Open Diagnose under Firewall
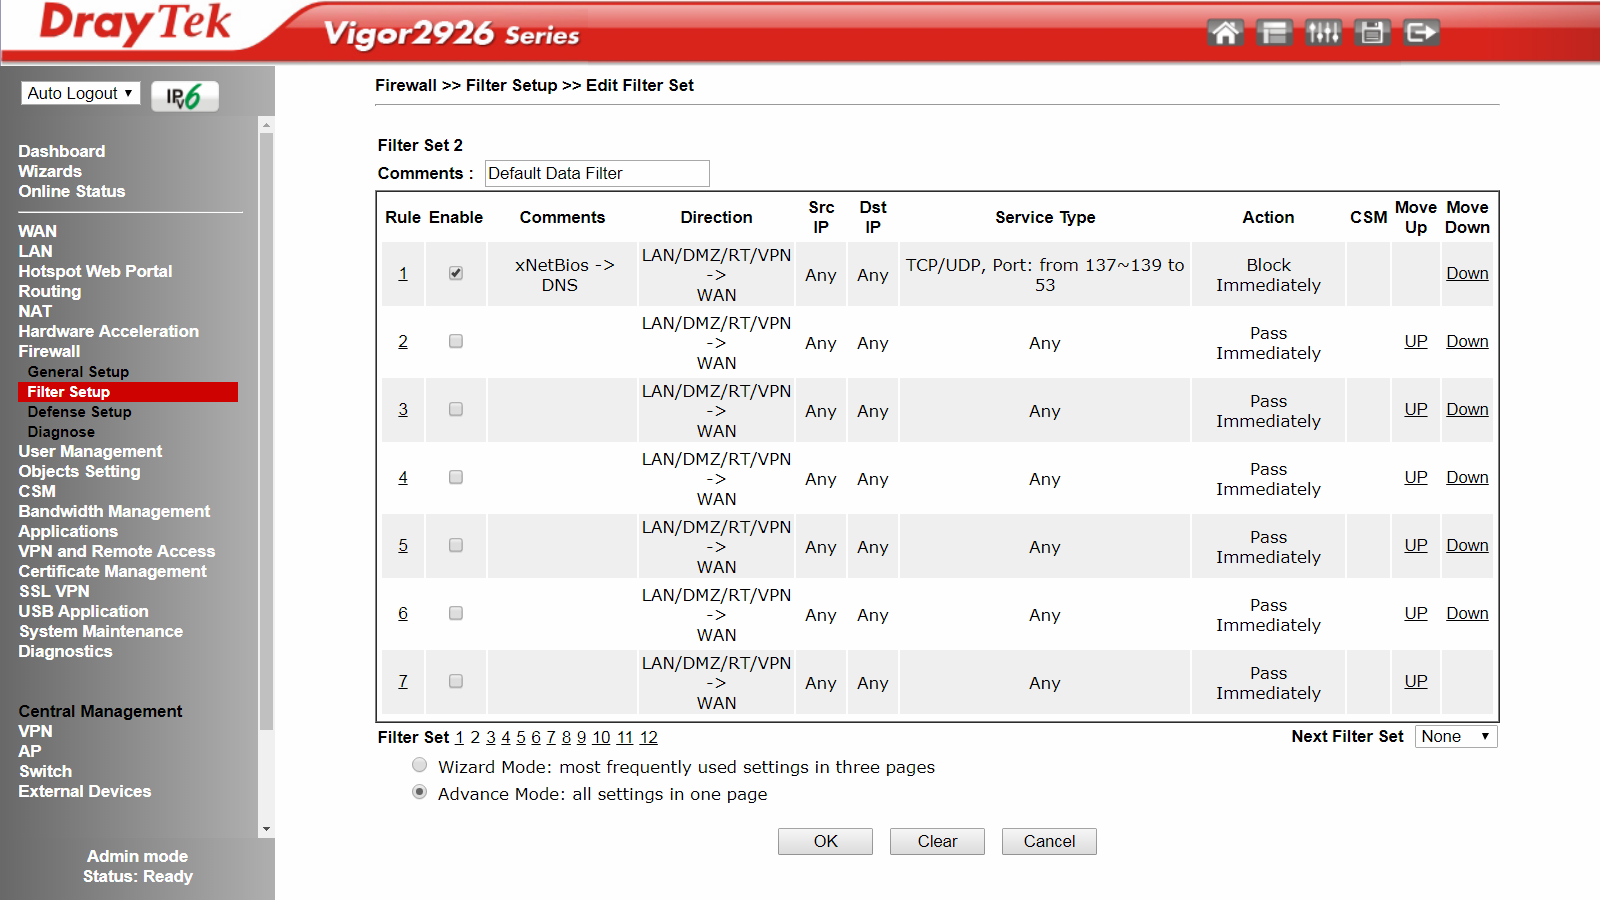Screen dimensions: 1600x900 61,432
